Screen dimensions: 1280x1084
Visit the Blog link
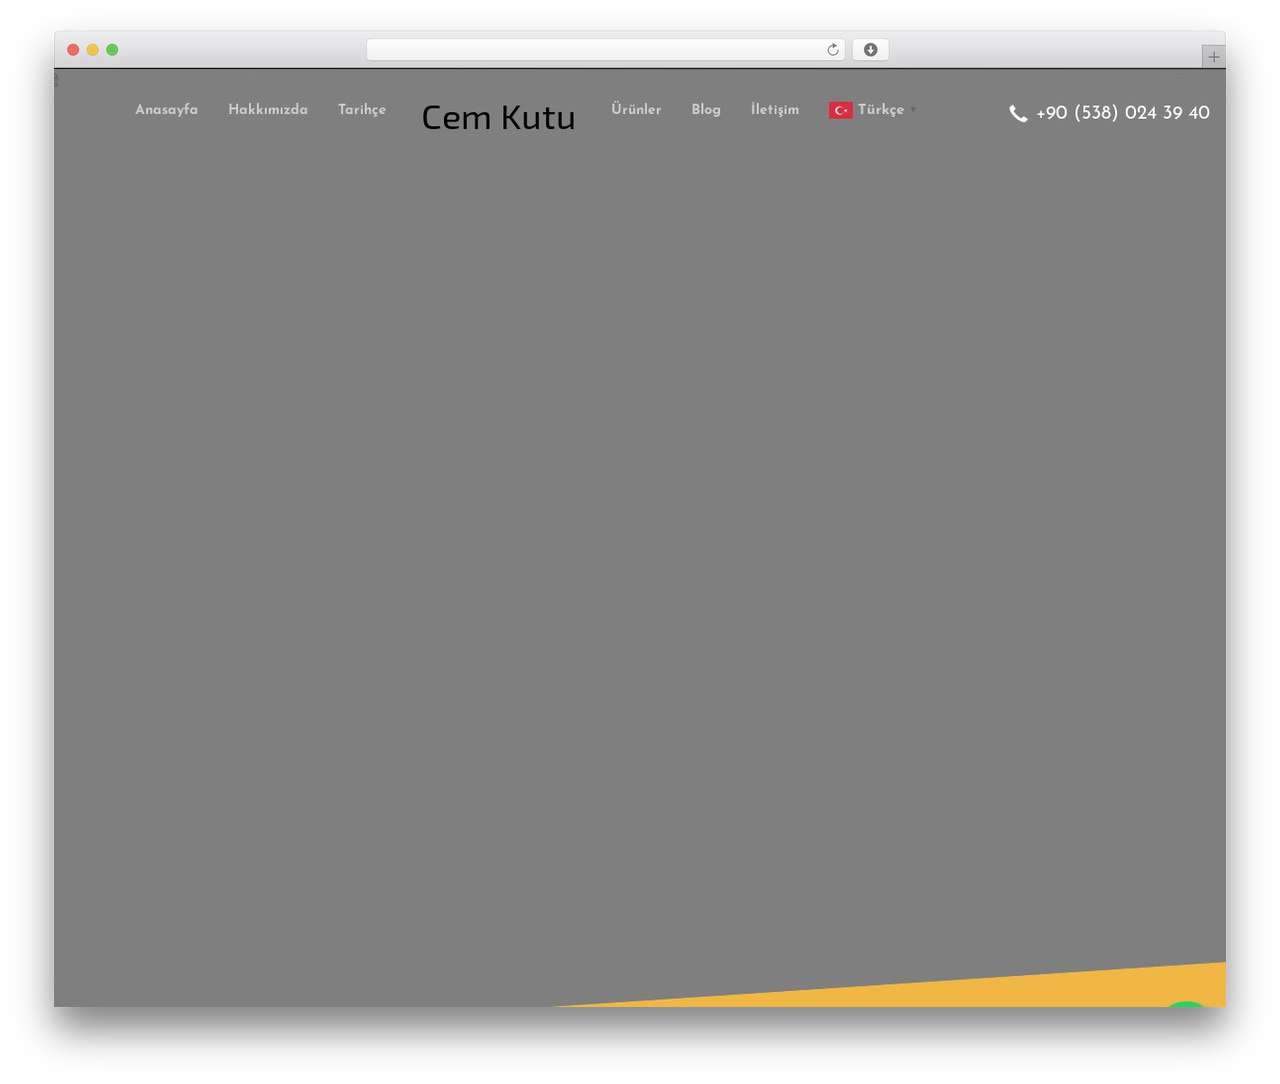click(706, 109)
